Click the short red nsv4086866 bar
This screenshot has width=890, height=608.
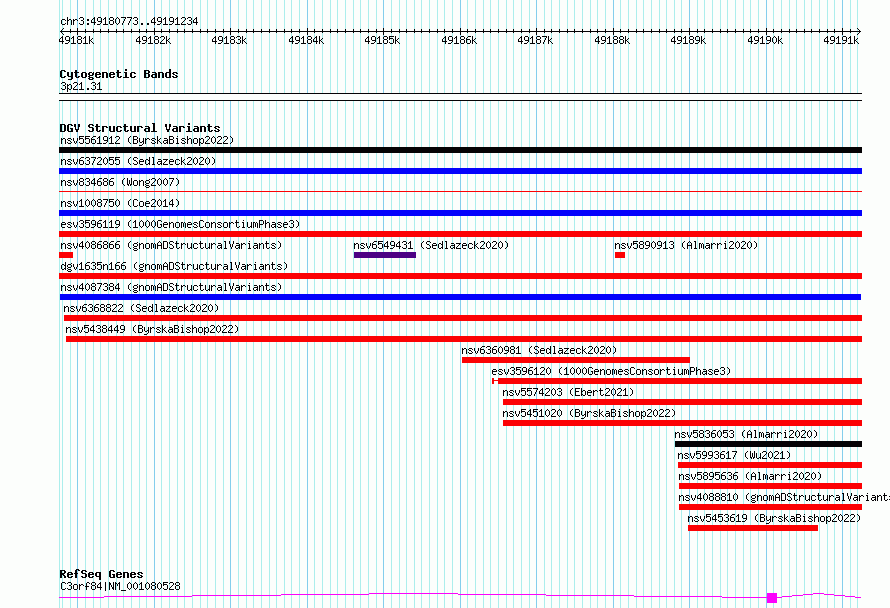[x=66, y=255]
